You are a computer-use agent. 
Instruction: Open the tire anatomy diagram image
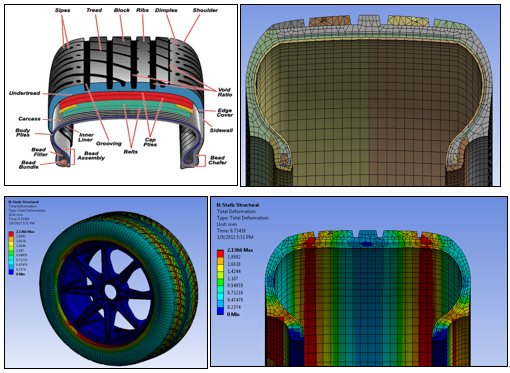121,95
